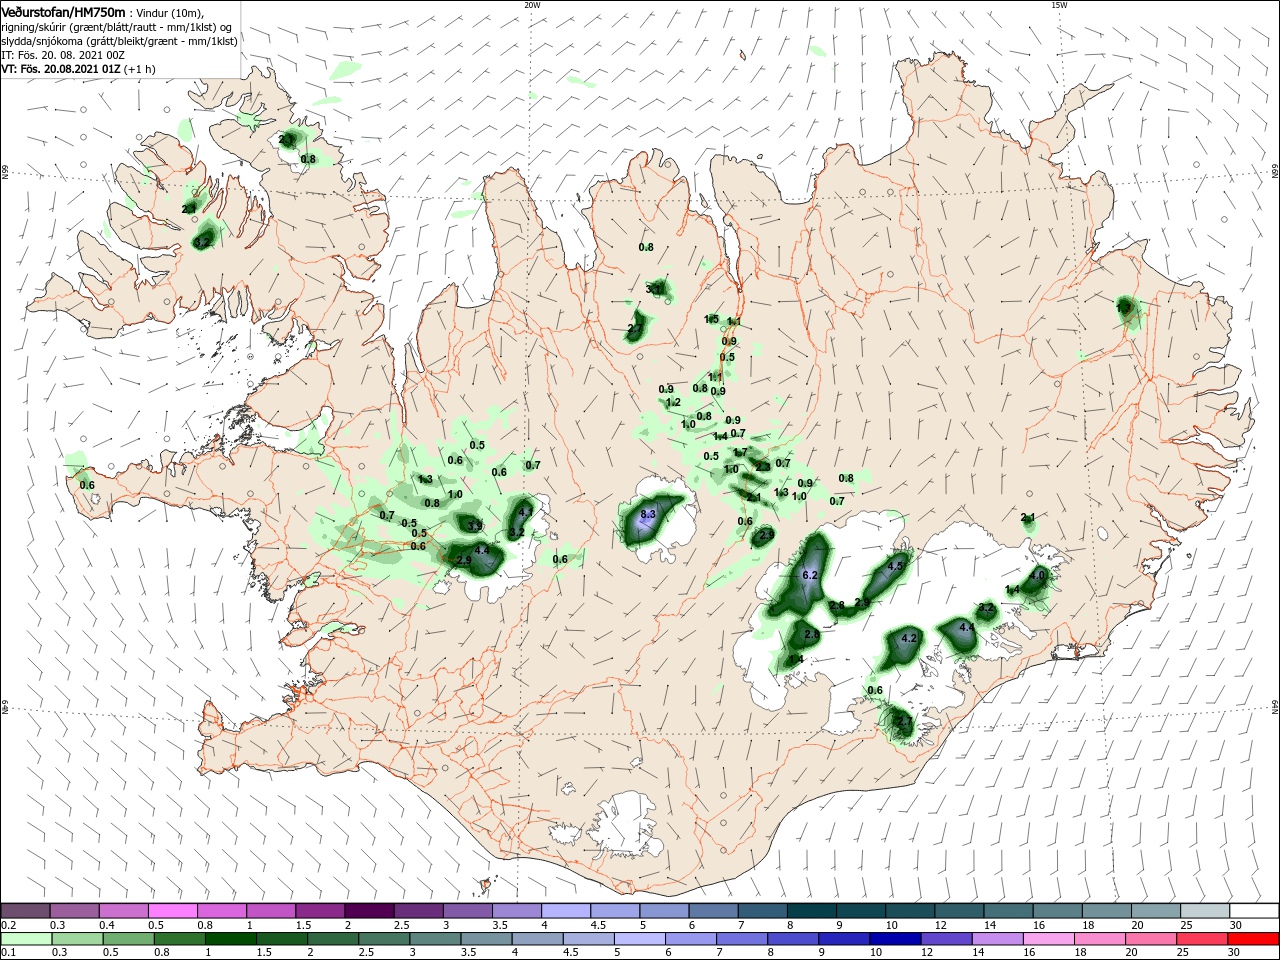Click darkest purple 2 swatch in upper legend

[369, 911]
